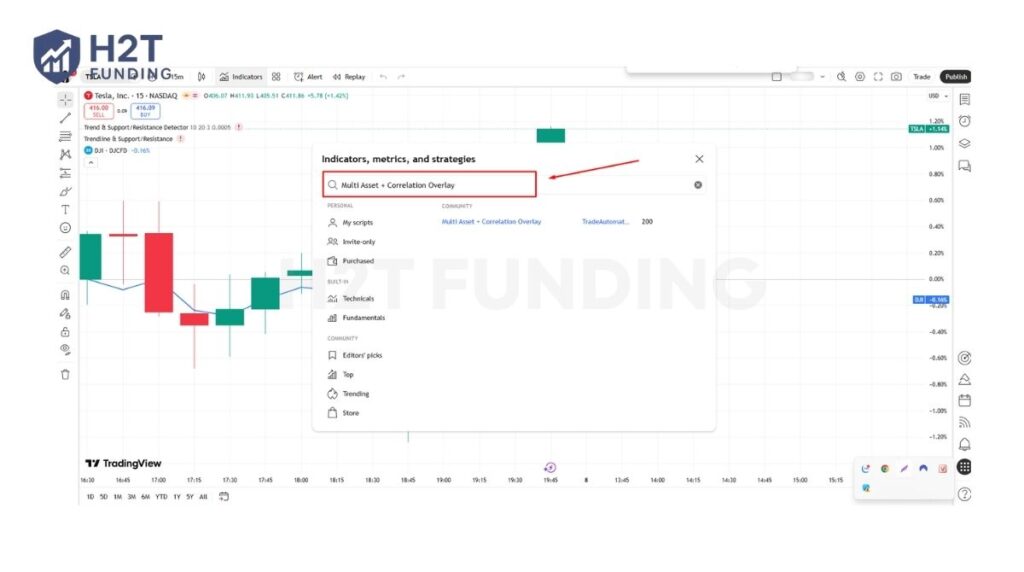Select Purchased category

(351, 261)
